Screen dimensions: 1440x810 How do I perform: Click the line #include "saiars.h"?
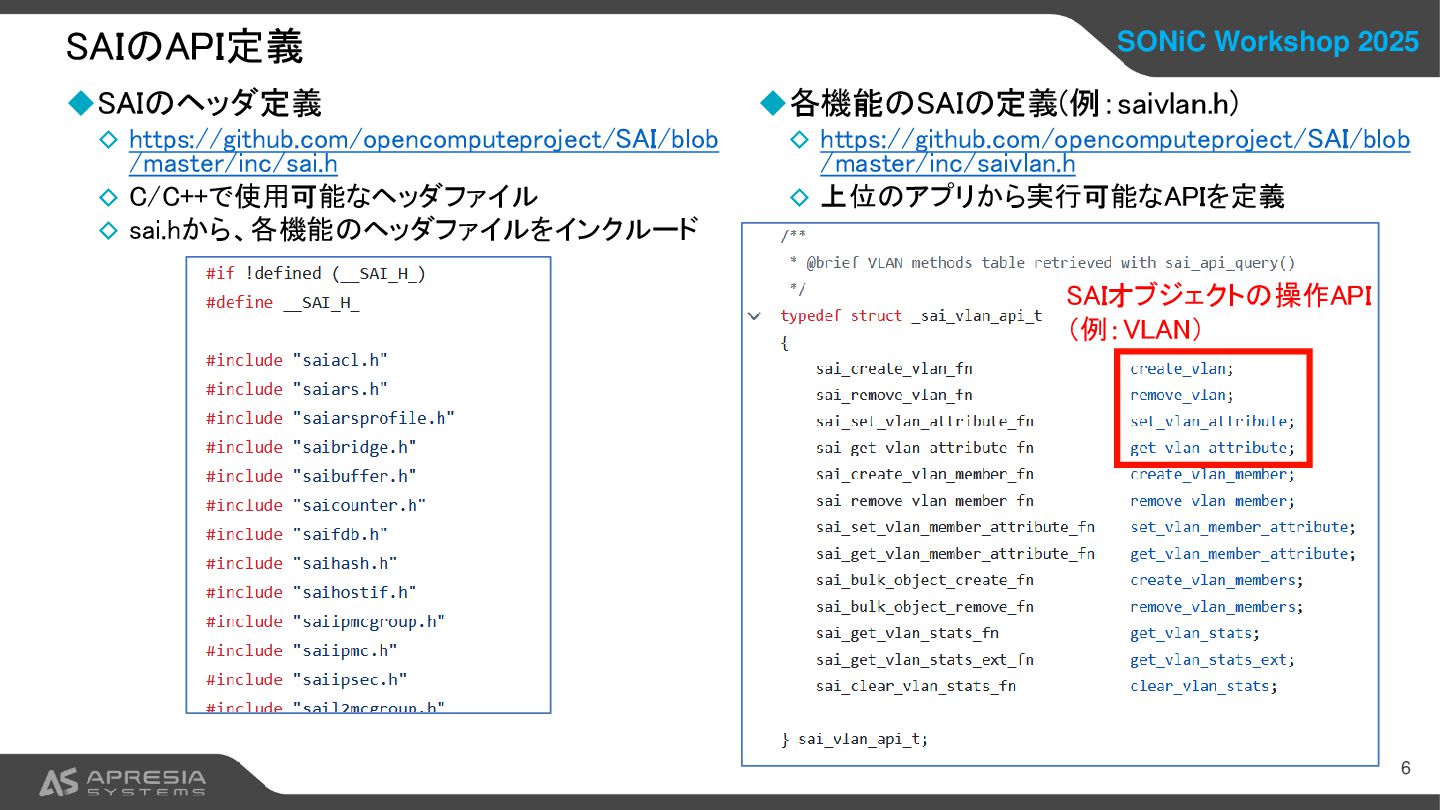point(297,389)
